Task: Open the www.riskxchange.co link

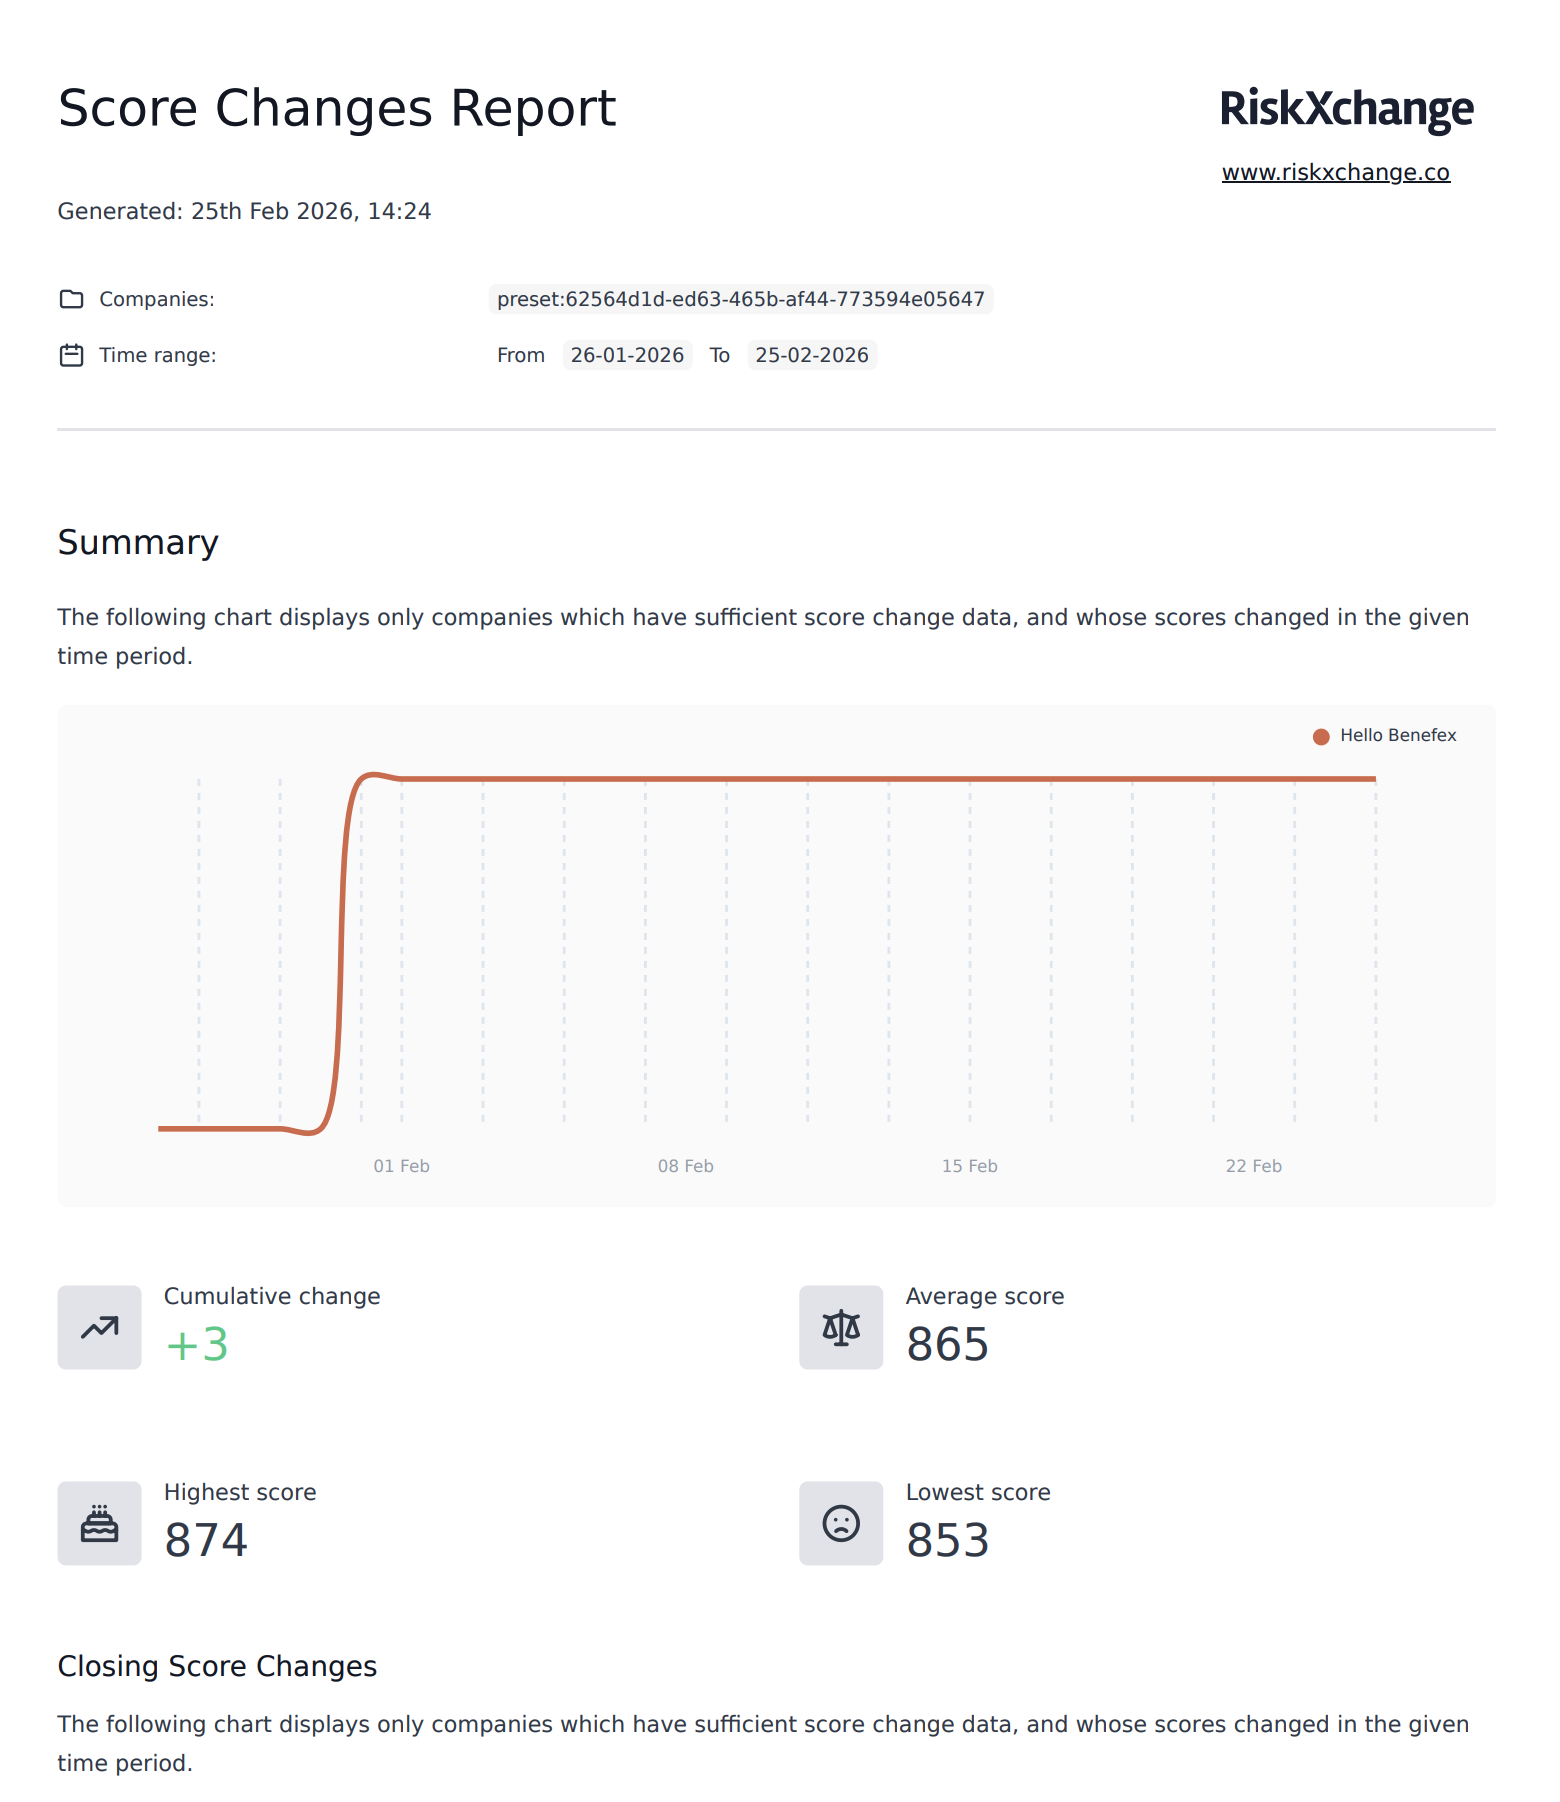Action: pos(1335,172)
